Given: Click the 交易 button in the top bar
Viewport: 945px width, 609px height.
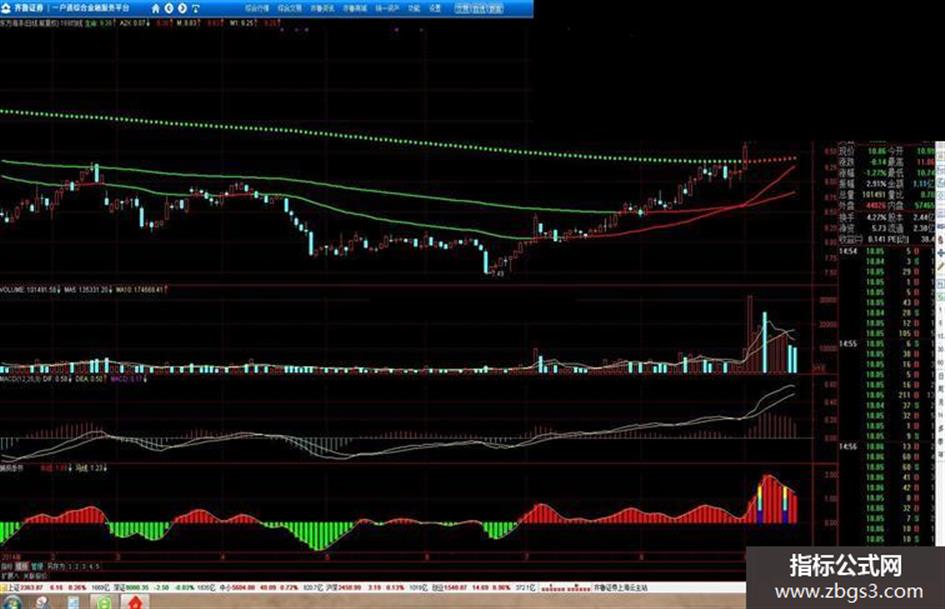Looking at the screenshot, I should pyautogui.click(x=463, y=8).
